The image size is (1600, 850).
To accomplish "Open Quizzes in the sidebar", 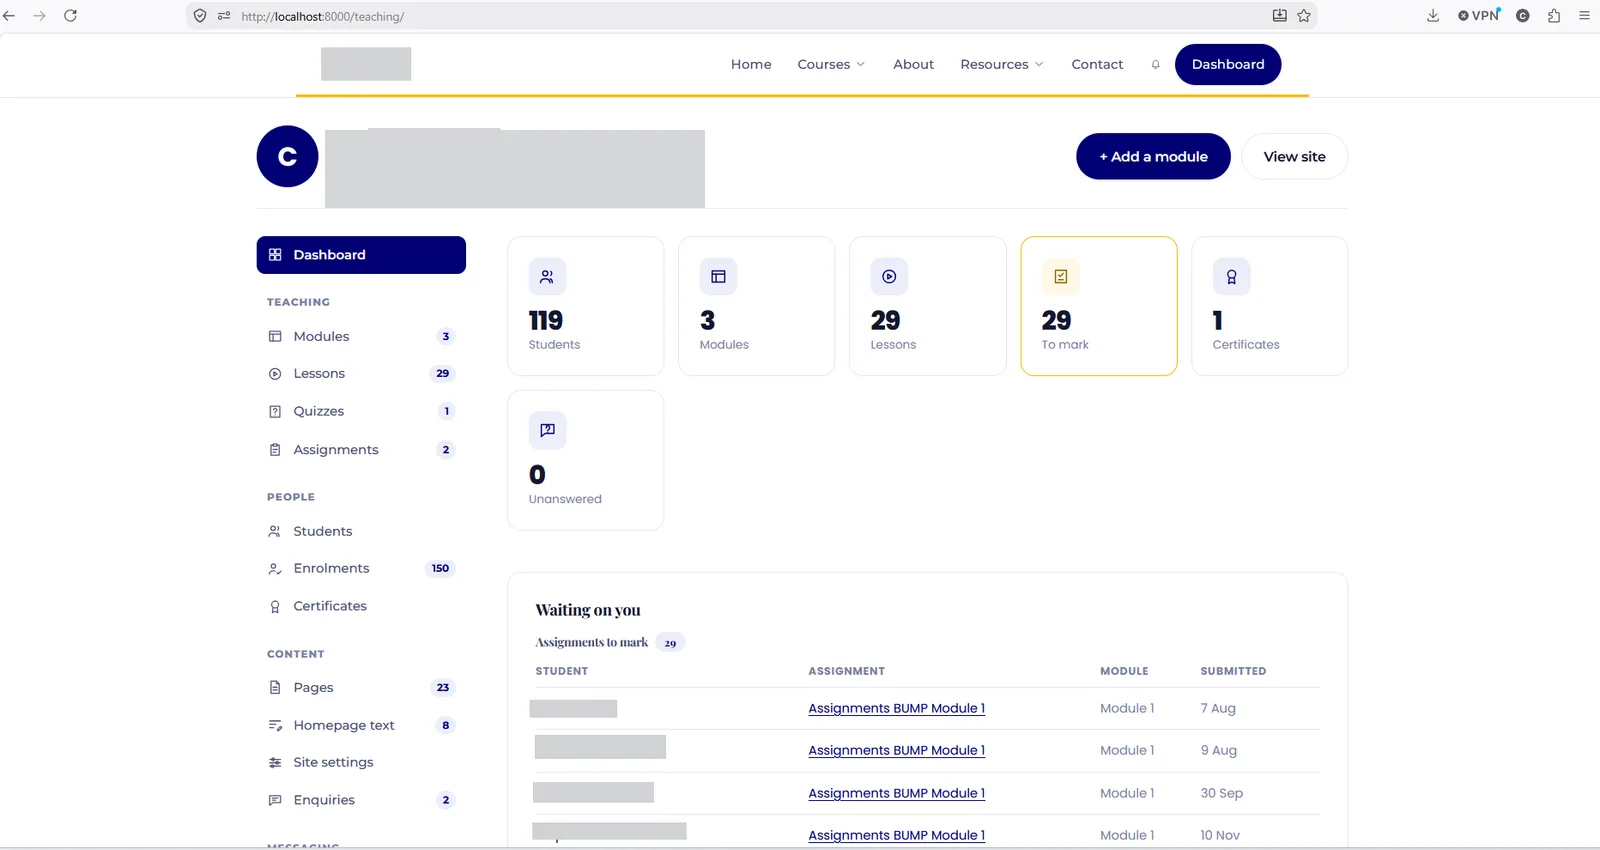I will [361, 412].
